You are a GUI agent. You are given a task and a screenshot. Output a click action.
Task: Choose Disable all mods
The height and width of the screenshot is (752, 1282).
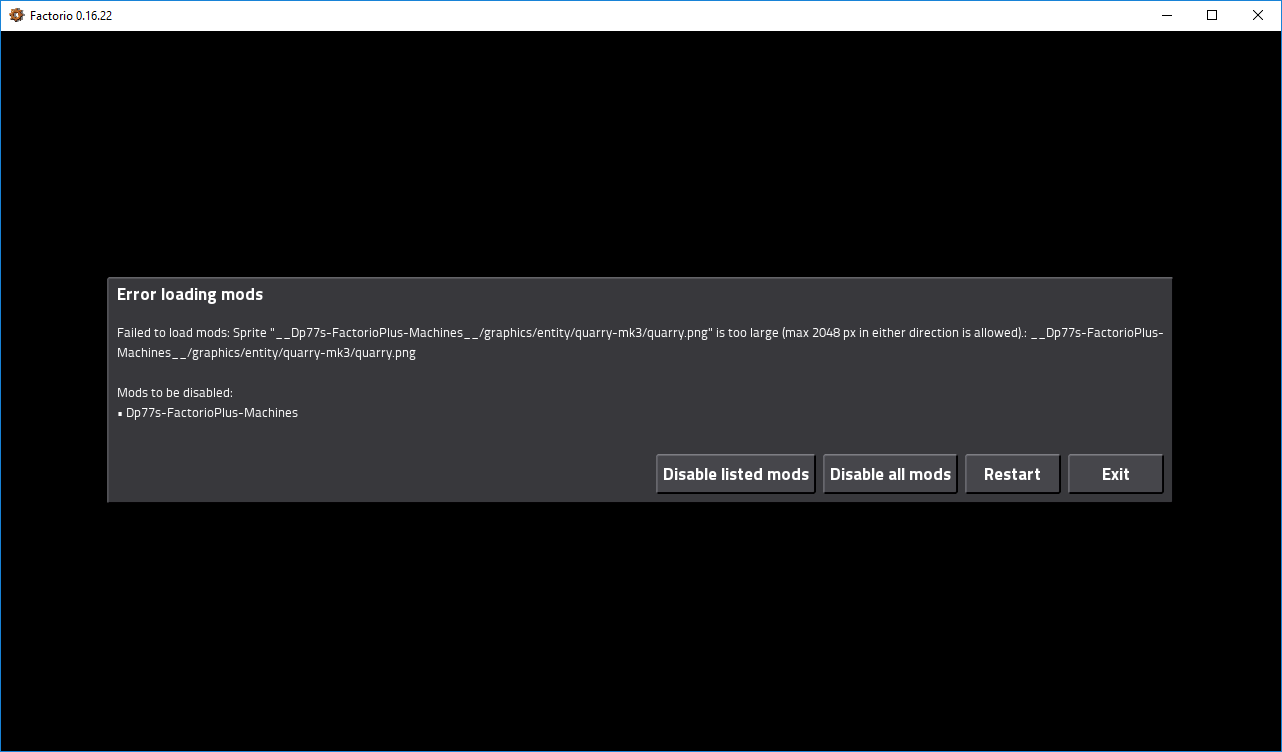point(890,474)
